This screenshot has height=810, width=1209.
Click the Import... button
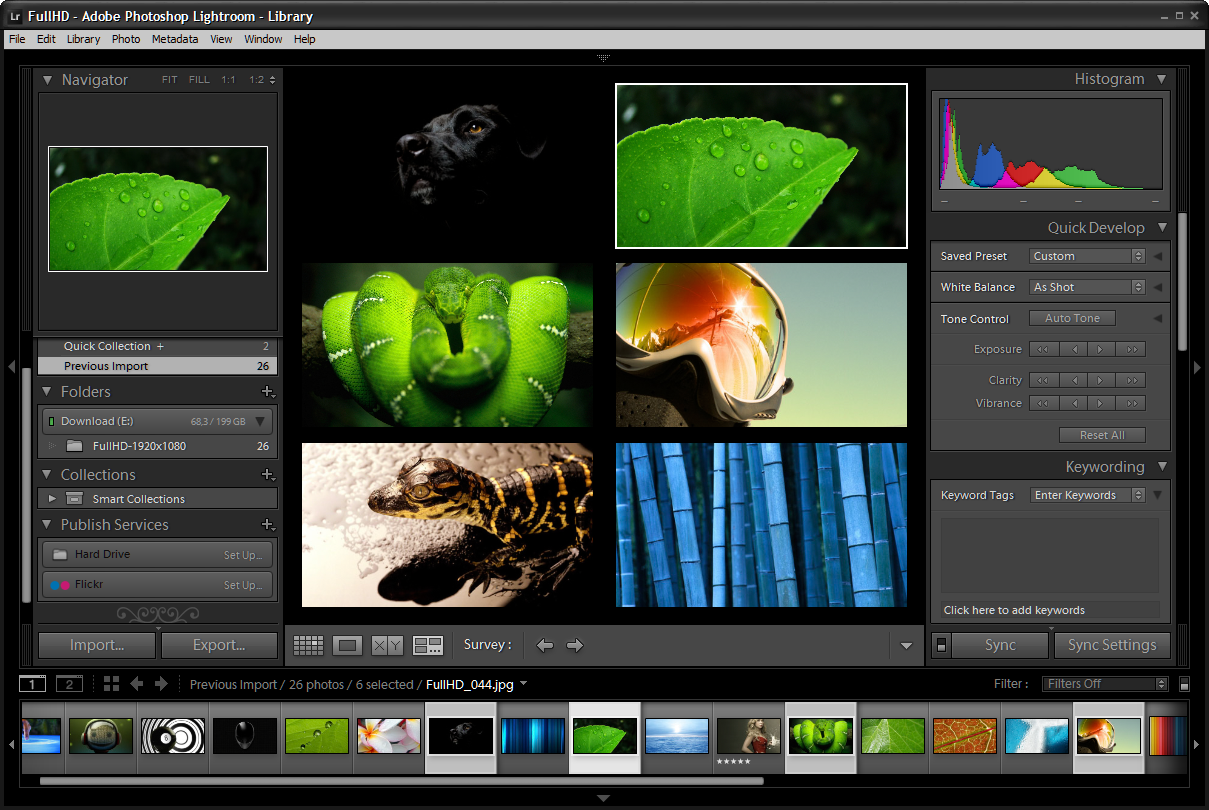pyautogui.click(x=97, y=645)
